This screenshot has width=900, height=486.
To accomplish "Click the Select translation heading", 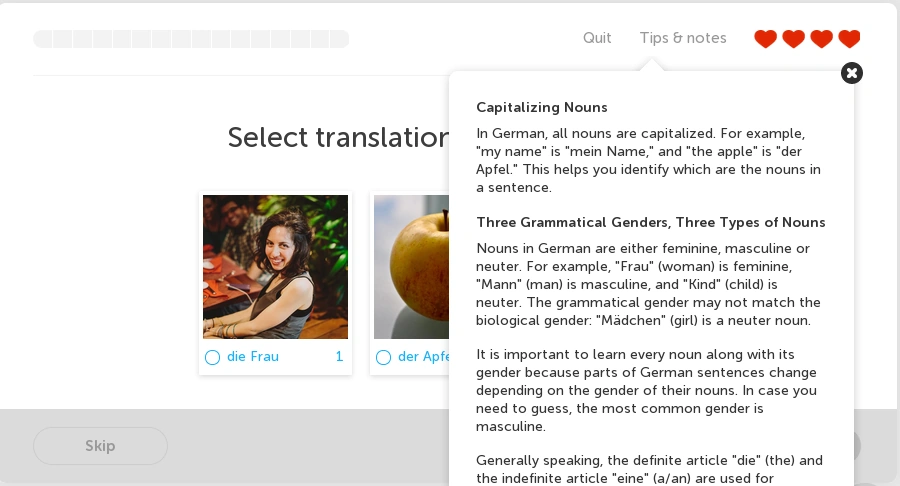I will [x=338, y=137].
